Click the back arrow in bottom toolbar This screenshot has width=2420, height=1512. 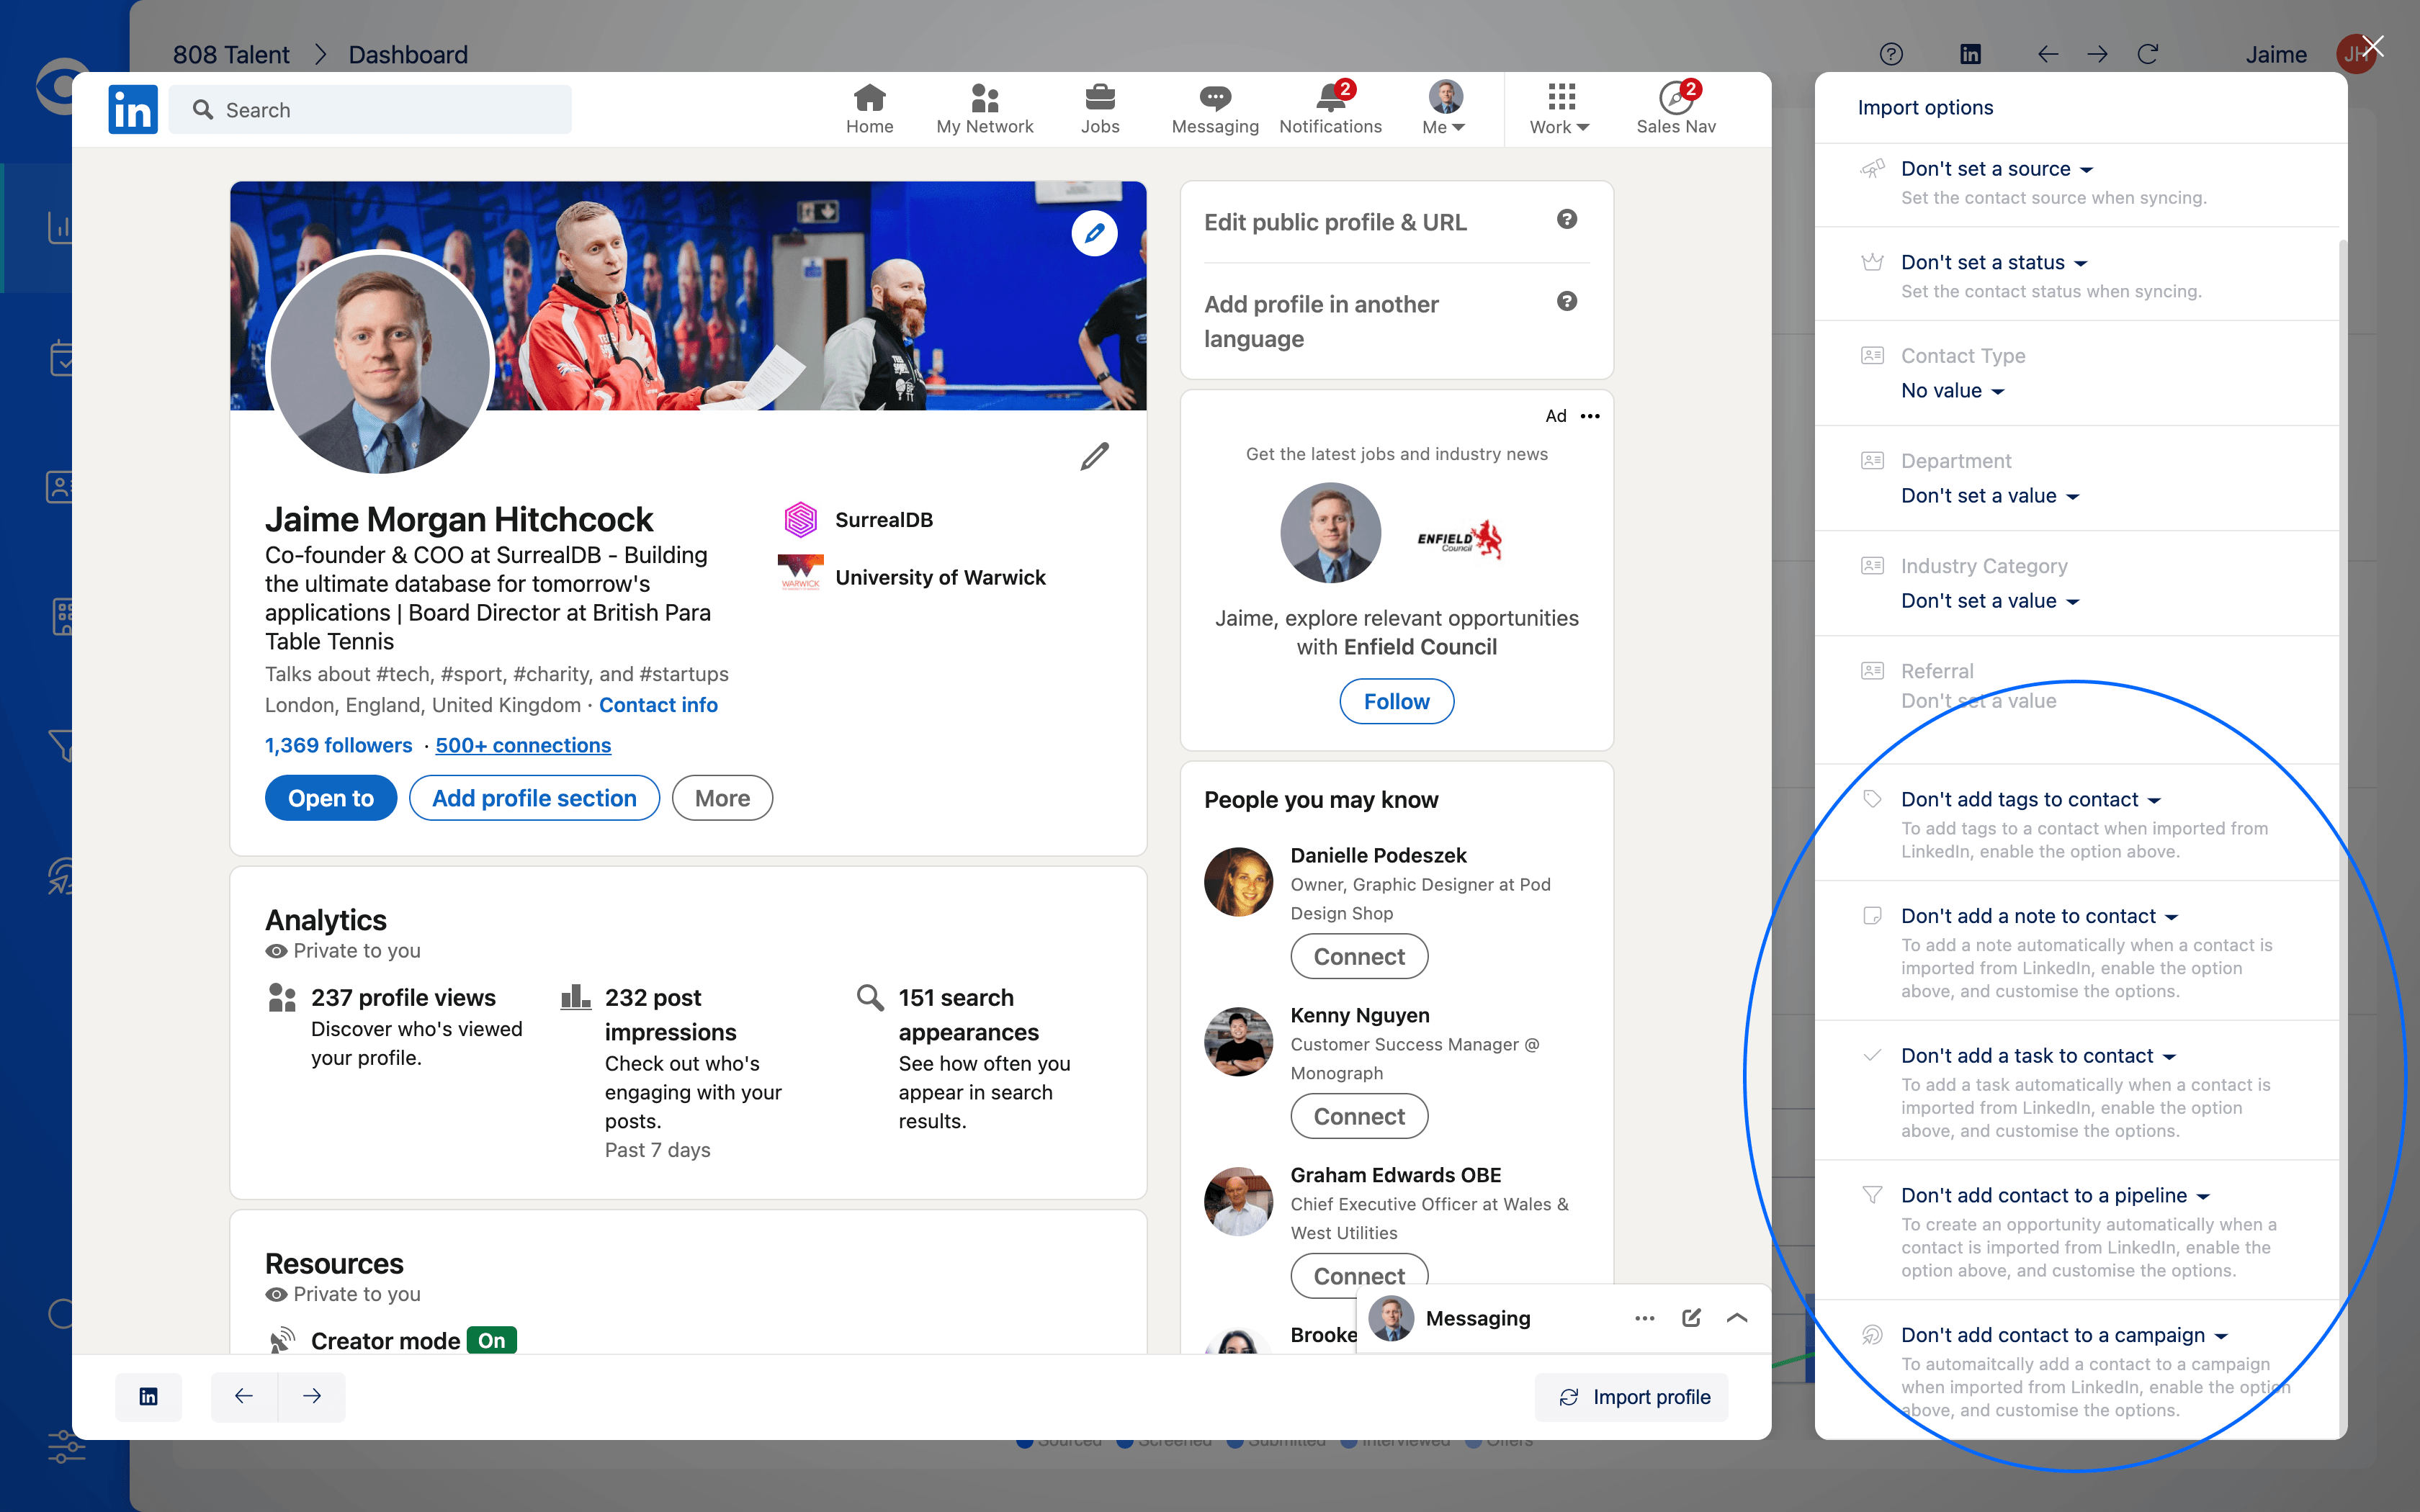pos(244,1396)
